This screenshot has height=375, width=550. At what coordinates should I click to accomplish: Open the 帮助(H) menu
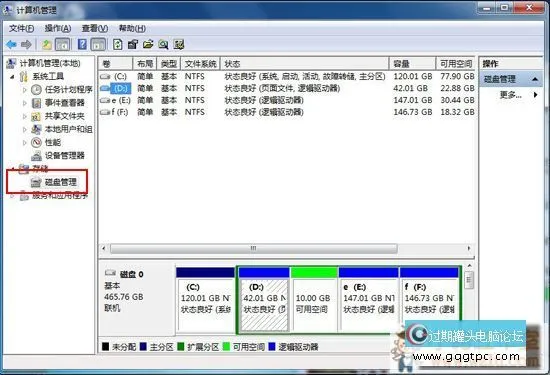click(132, 28)
